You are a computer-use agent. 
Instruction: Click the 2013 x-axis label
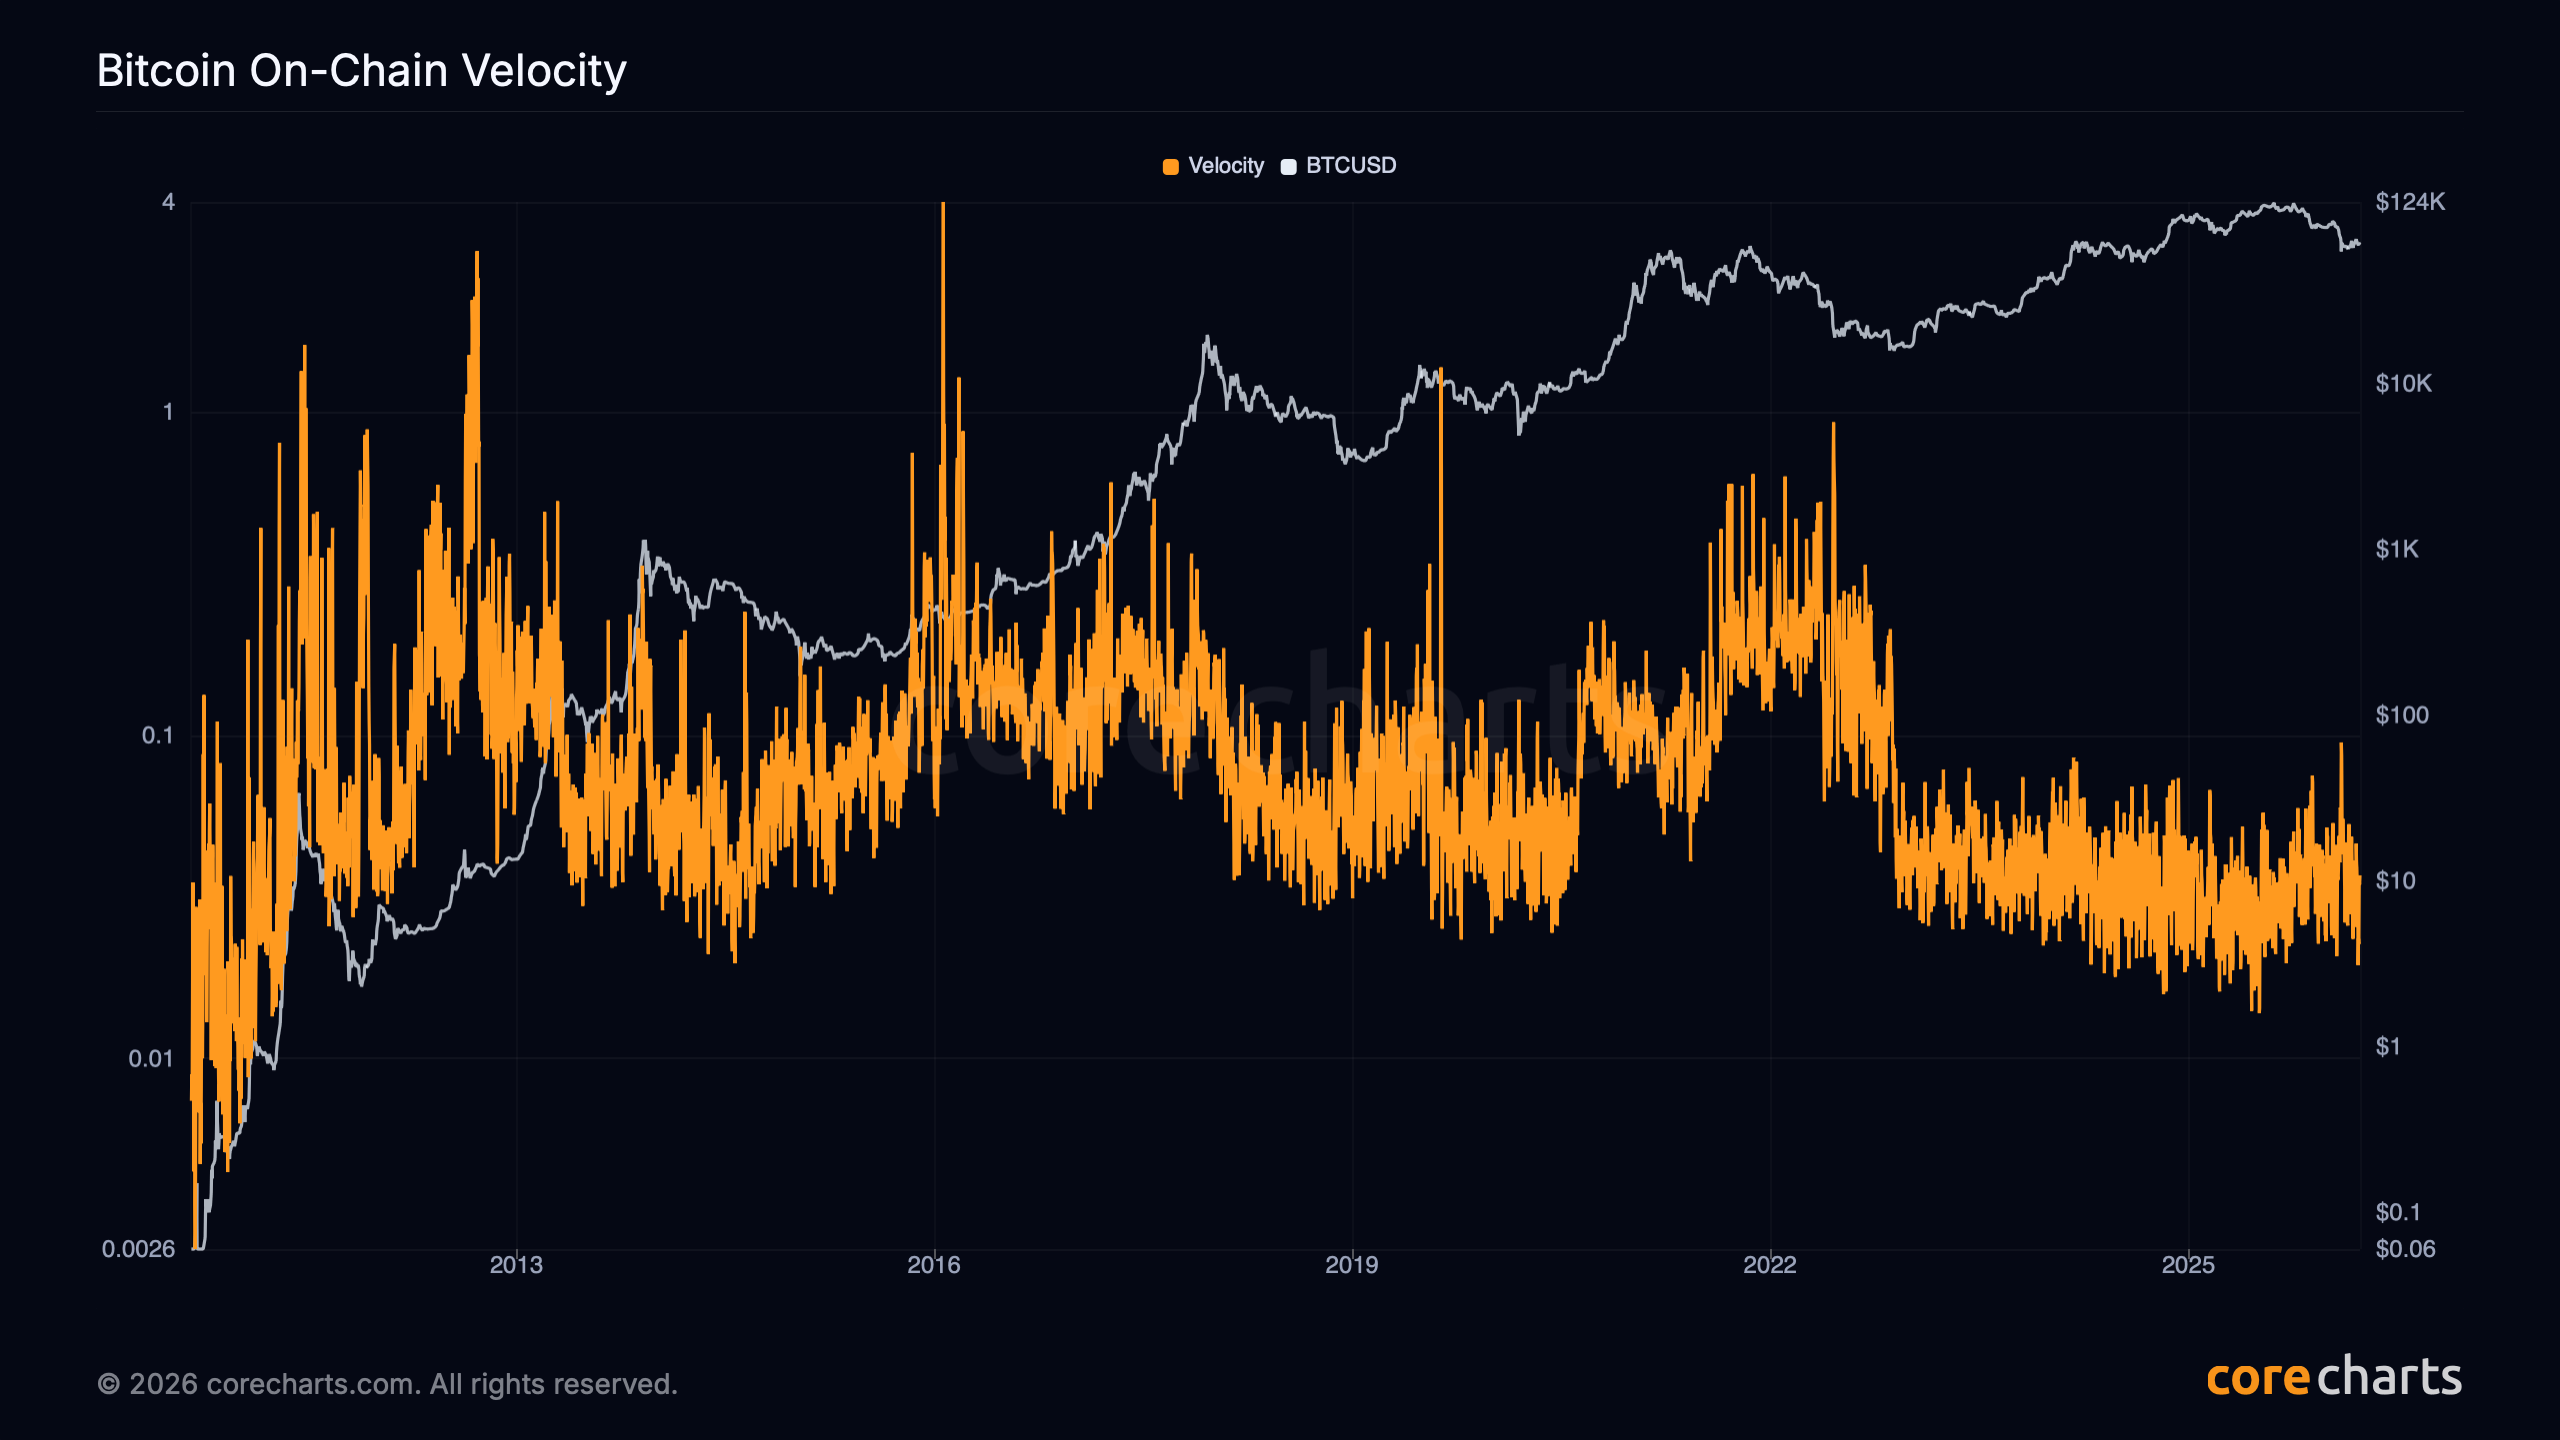[x=516, y=1265]
